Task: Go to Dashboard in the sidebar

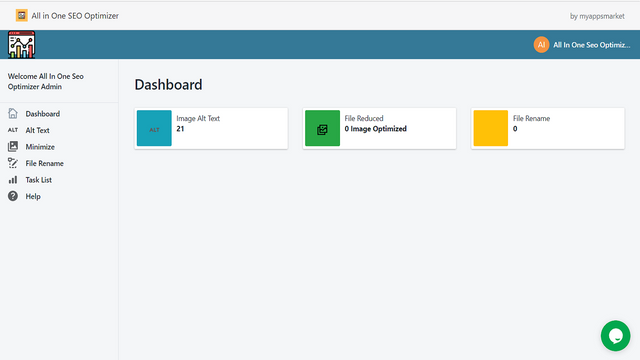Action: point(42,114)
